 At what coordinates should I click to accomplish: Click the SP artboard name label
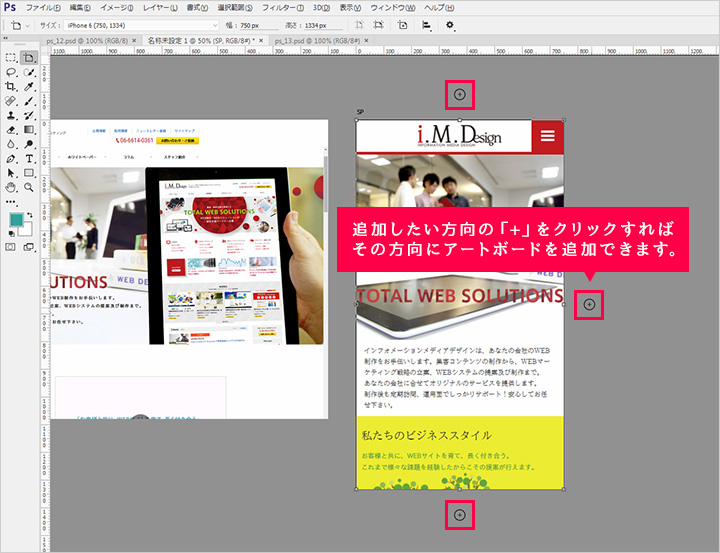(360, 112)
